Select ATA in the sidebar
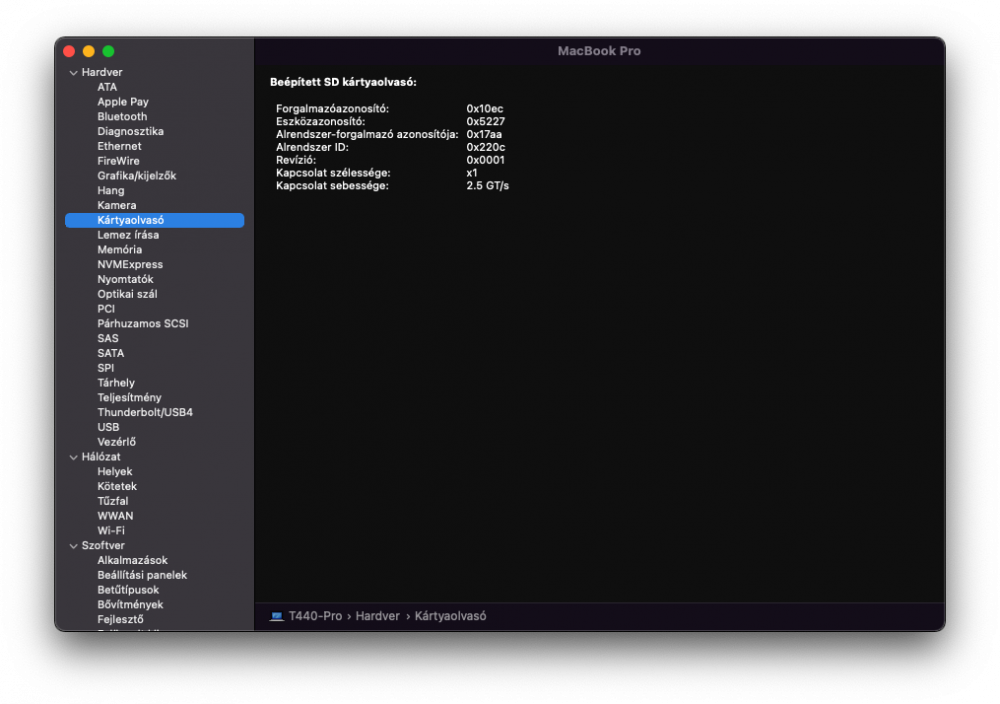The height and width of the screenshot is (704, 1000). (x=107, y=87)
